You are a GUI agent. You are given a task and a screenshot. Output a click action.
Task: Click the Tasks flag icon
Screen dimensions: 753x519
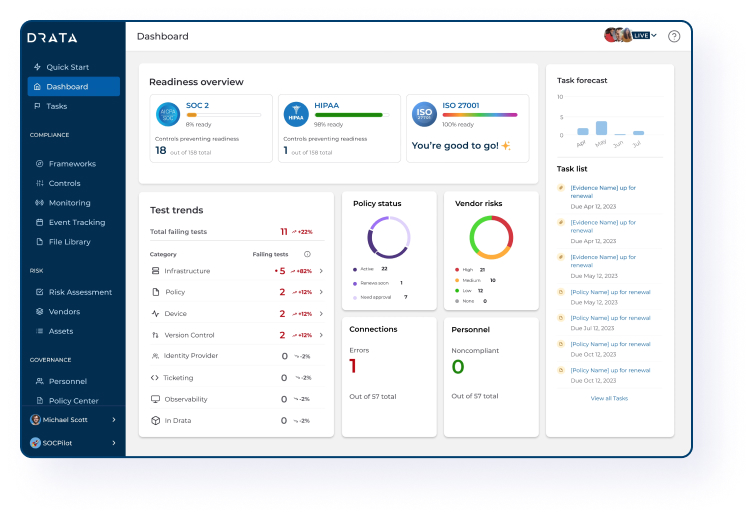(37, 106)
